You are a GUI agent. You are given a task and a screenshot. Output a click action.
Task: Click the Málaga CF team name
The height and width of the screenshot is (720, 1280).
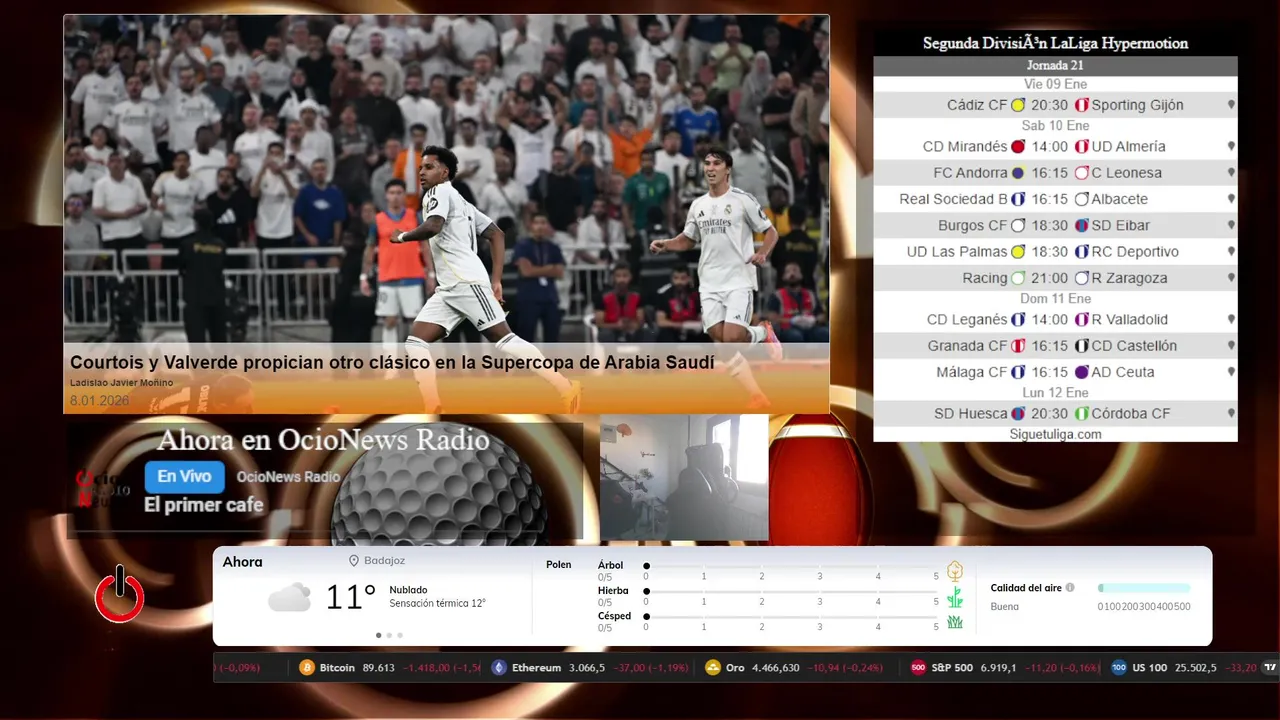pyautogui.click(x=971, y=372)
